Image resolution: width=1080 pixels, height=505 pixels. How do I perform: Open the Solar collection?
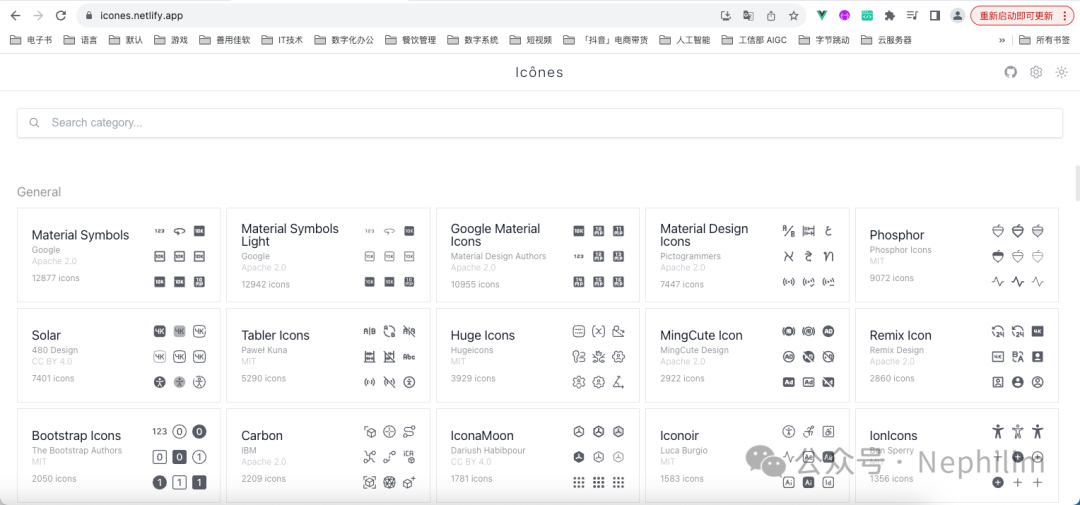point(118,355)
